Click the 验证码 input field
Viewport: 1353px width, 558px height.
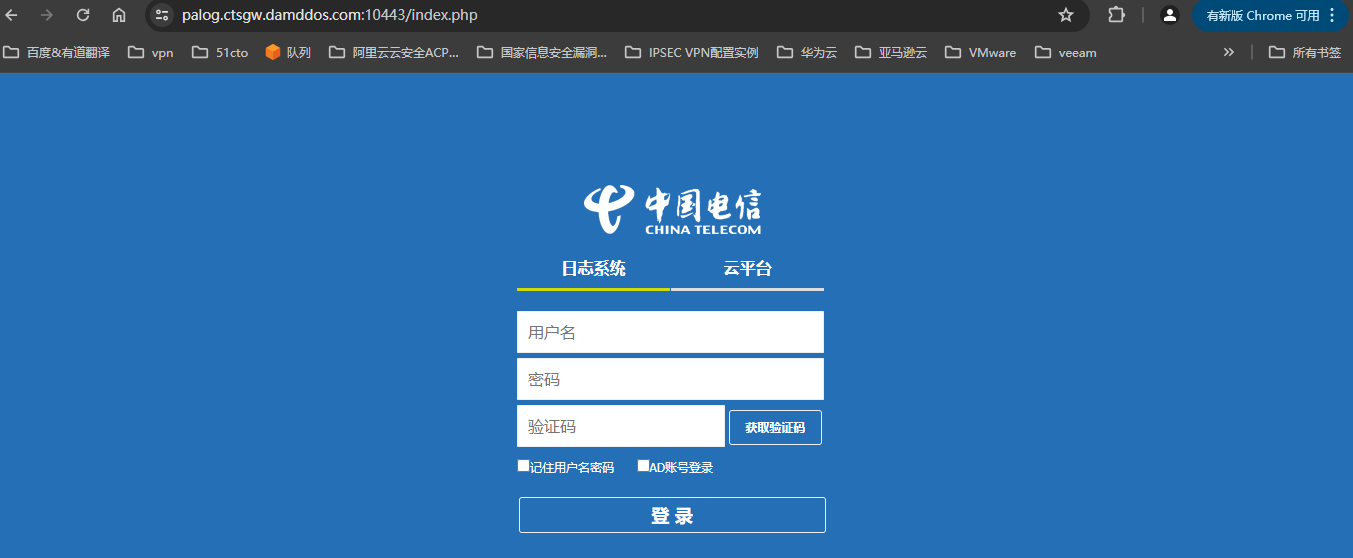620,426
